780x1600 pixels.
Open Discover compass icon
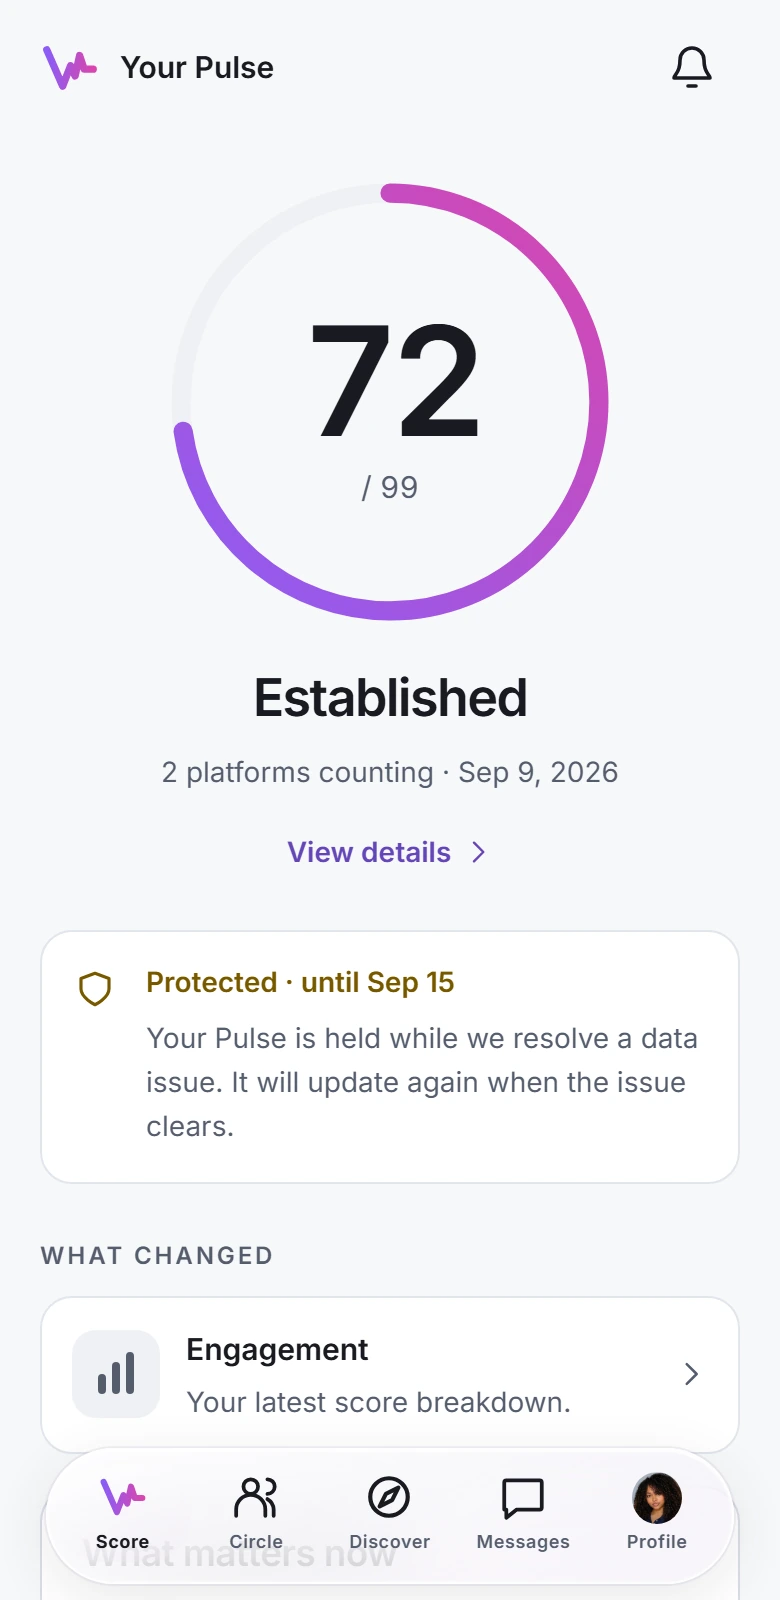pos(389,1497)
